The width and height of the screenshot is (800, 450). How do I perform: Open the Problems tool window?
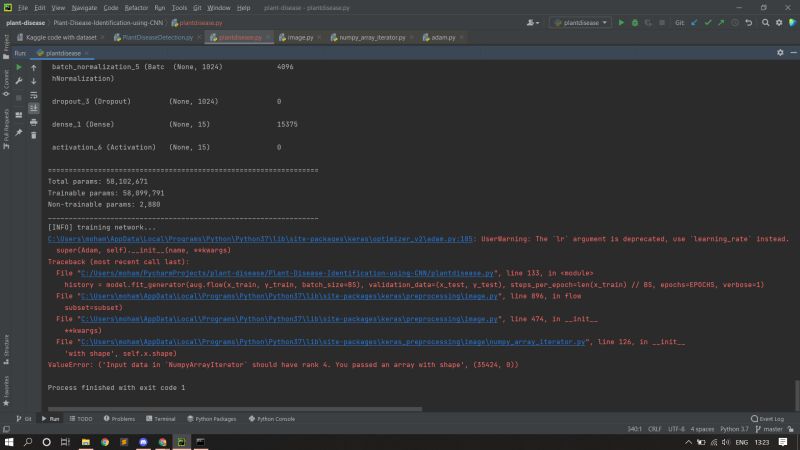pyautogui.click(x=119, y=419)
